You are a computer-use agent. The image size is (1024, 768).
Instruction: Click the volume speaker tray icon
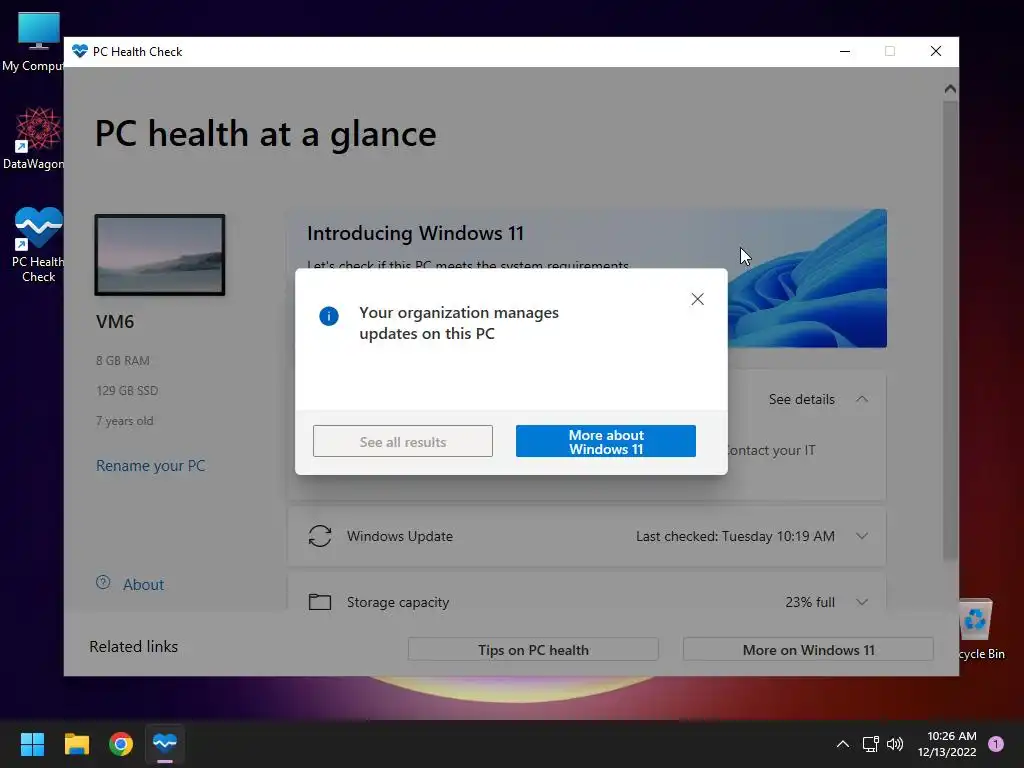pos(895,744)
